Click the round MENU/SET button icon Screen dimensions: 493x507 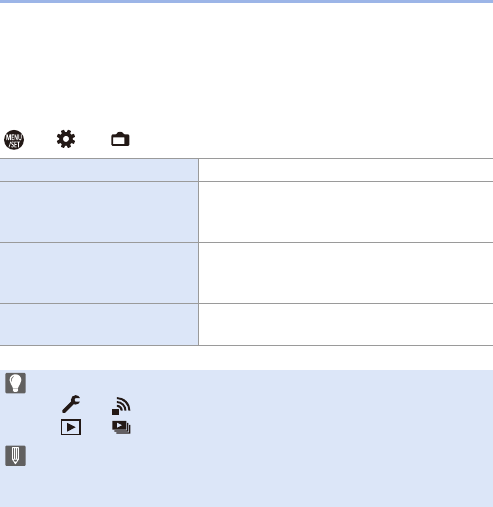click(14, 140)
